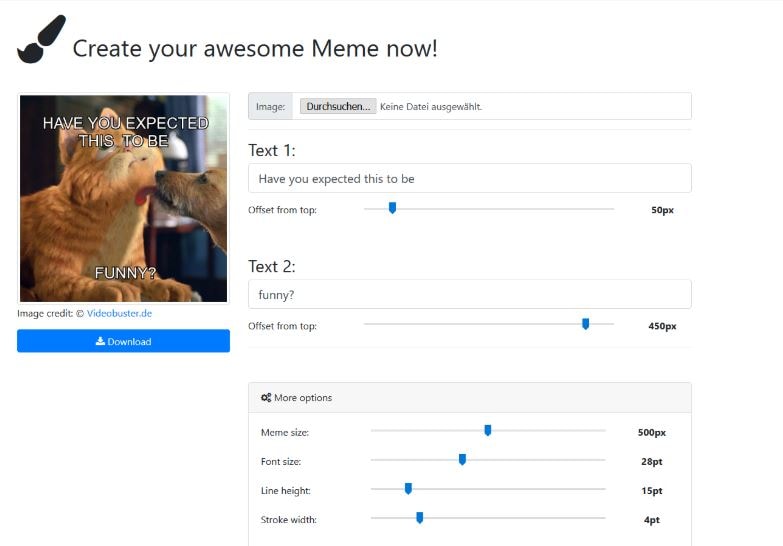Click the Text 2 offset from top slider handle
The height and width of the screenshot is (546, 783).
click(x=586, y=324)
